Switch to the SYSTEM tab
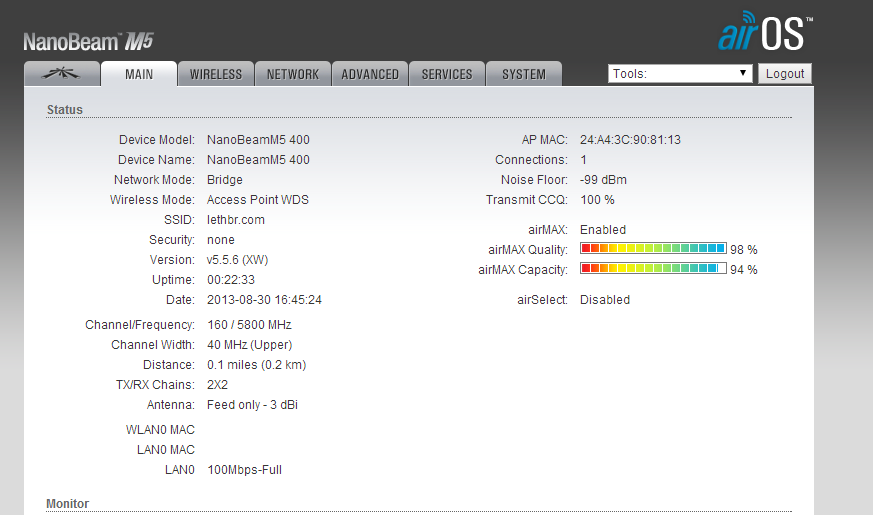873x515 pixels. coord(524,74)
